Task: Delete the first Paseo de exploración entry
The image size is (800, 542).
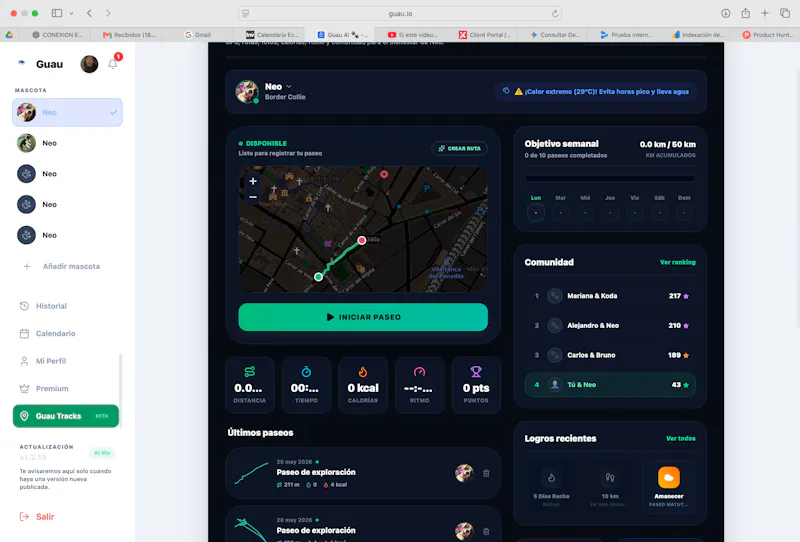Action: [x=486, y=473]
